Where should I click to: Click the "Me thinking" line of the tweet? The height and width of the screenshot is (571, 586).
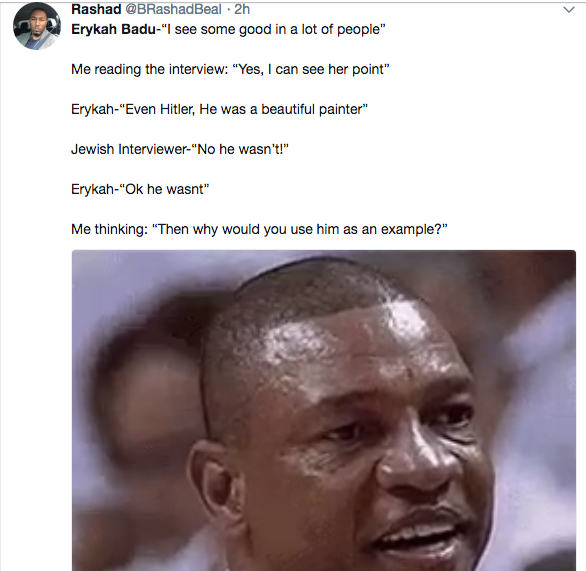(259, 229)
